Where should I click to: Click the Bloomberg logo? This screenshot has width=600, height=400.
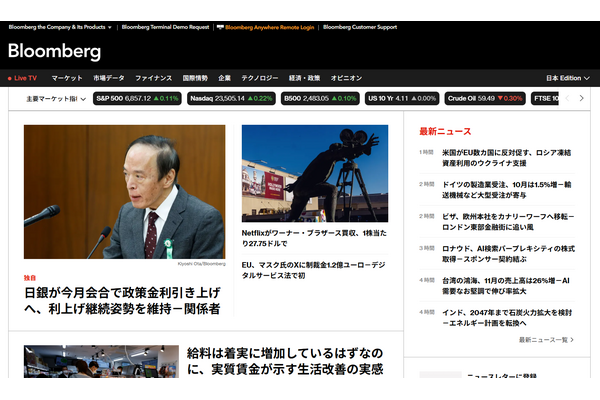tap(54, 51)
